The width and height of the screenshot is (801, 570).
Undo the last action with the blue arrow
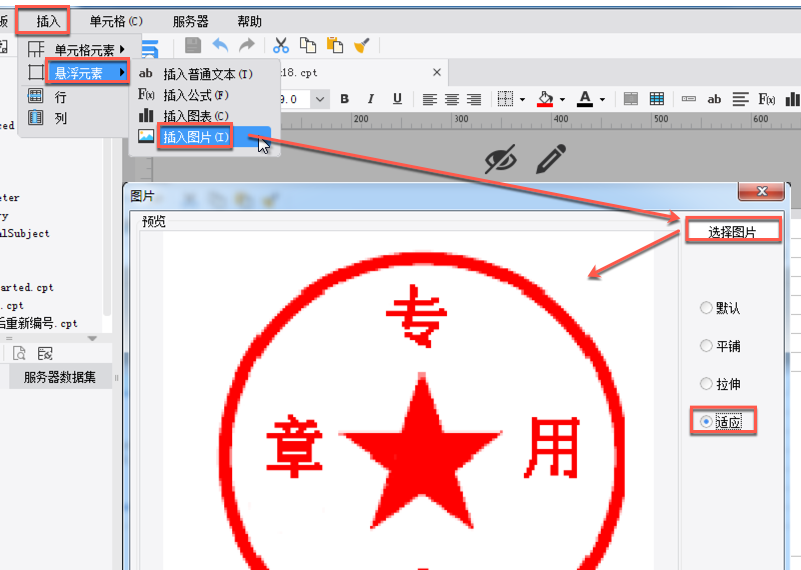(220, 45)
